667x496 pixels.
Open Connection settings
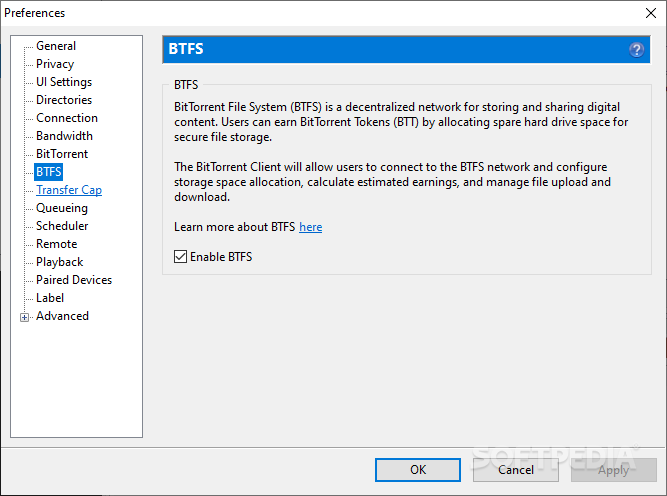click(67, 118)
